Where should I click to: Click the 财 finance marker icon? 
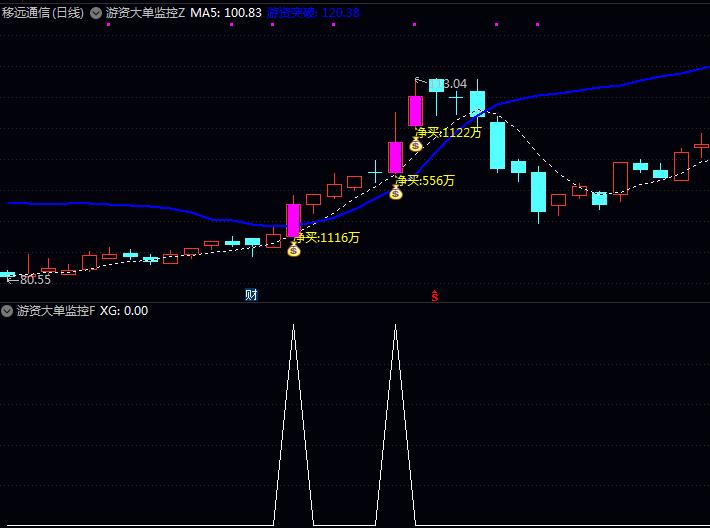coord(251,295)
